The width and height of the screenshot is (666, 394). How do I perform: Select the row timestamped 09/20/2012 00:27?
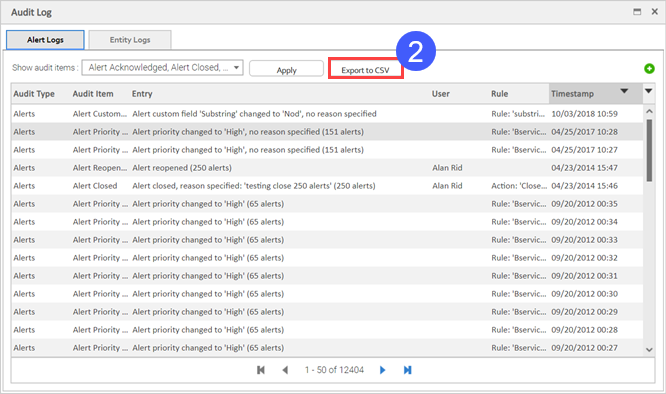click(x=327, y=348)
